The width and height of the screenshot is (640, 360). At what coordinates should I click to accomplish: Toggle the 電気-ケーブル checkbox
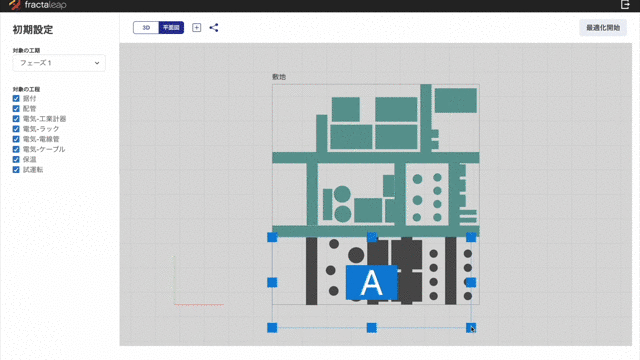[x=16, y=149]
